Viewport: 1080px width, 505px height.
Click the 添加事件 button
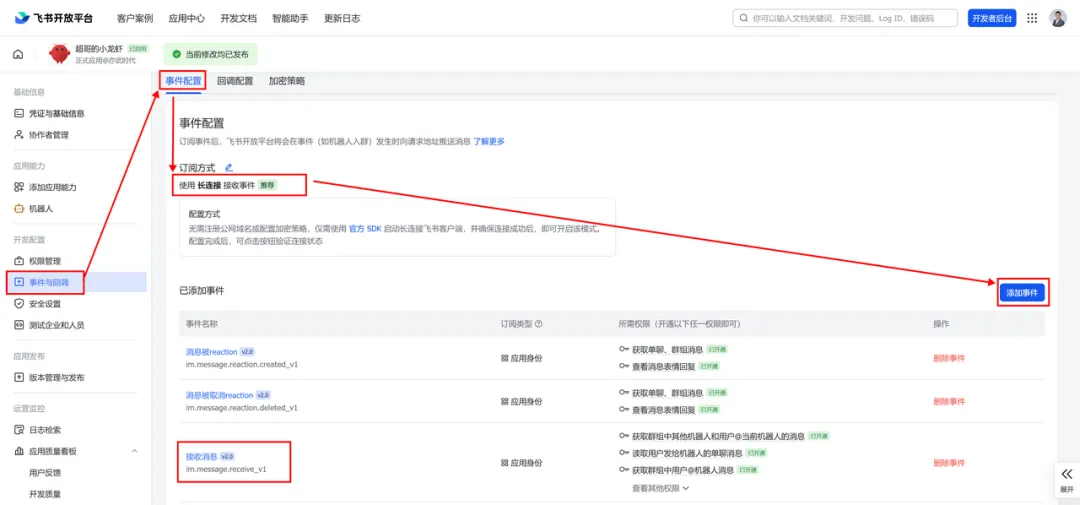pyautogui.click(x=1022, y=293)
